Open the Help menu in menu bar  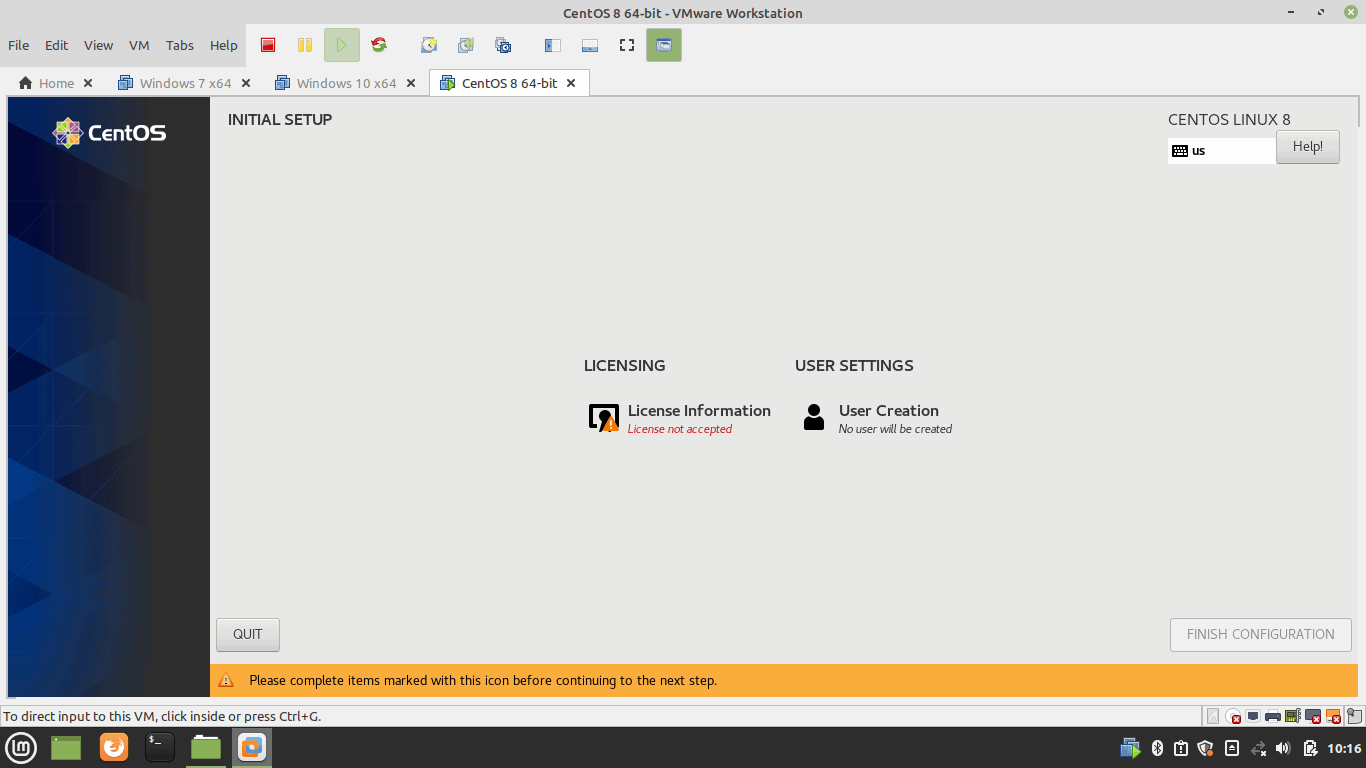click(x=224, y=45)
